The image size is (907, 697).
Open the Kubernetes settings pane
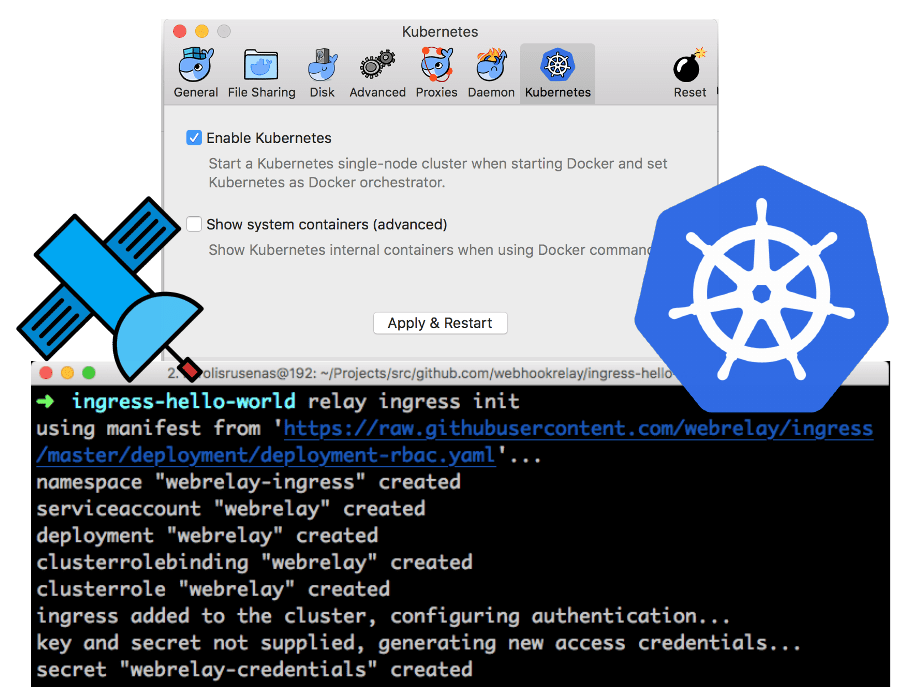pyautogui.click(x=557, y=70)
